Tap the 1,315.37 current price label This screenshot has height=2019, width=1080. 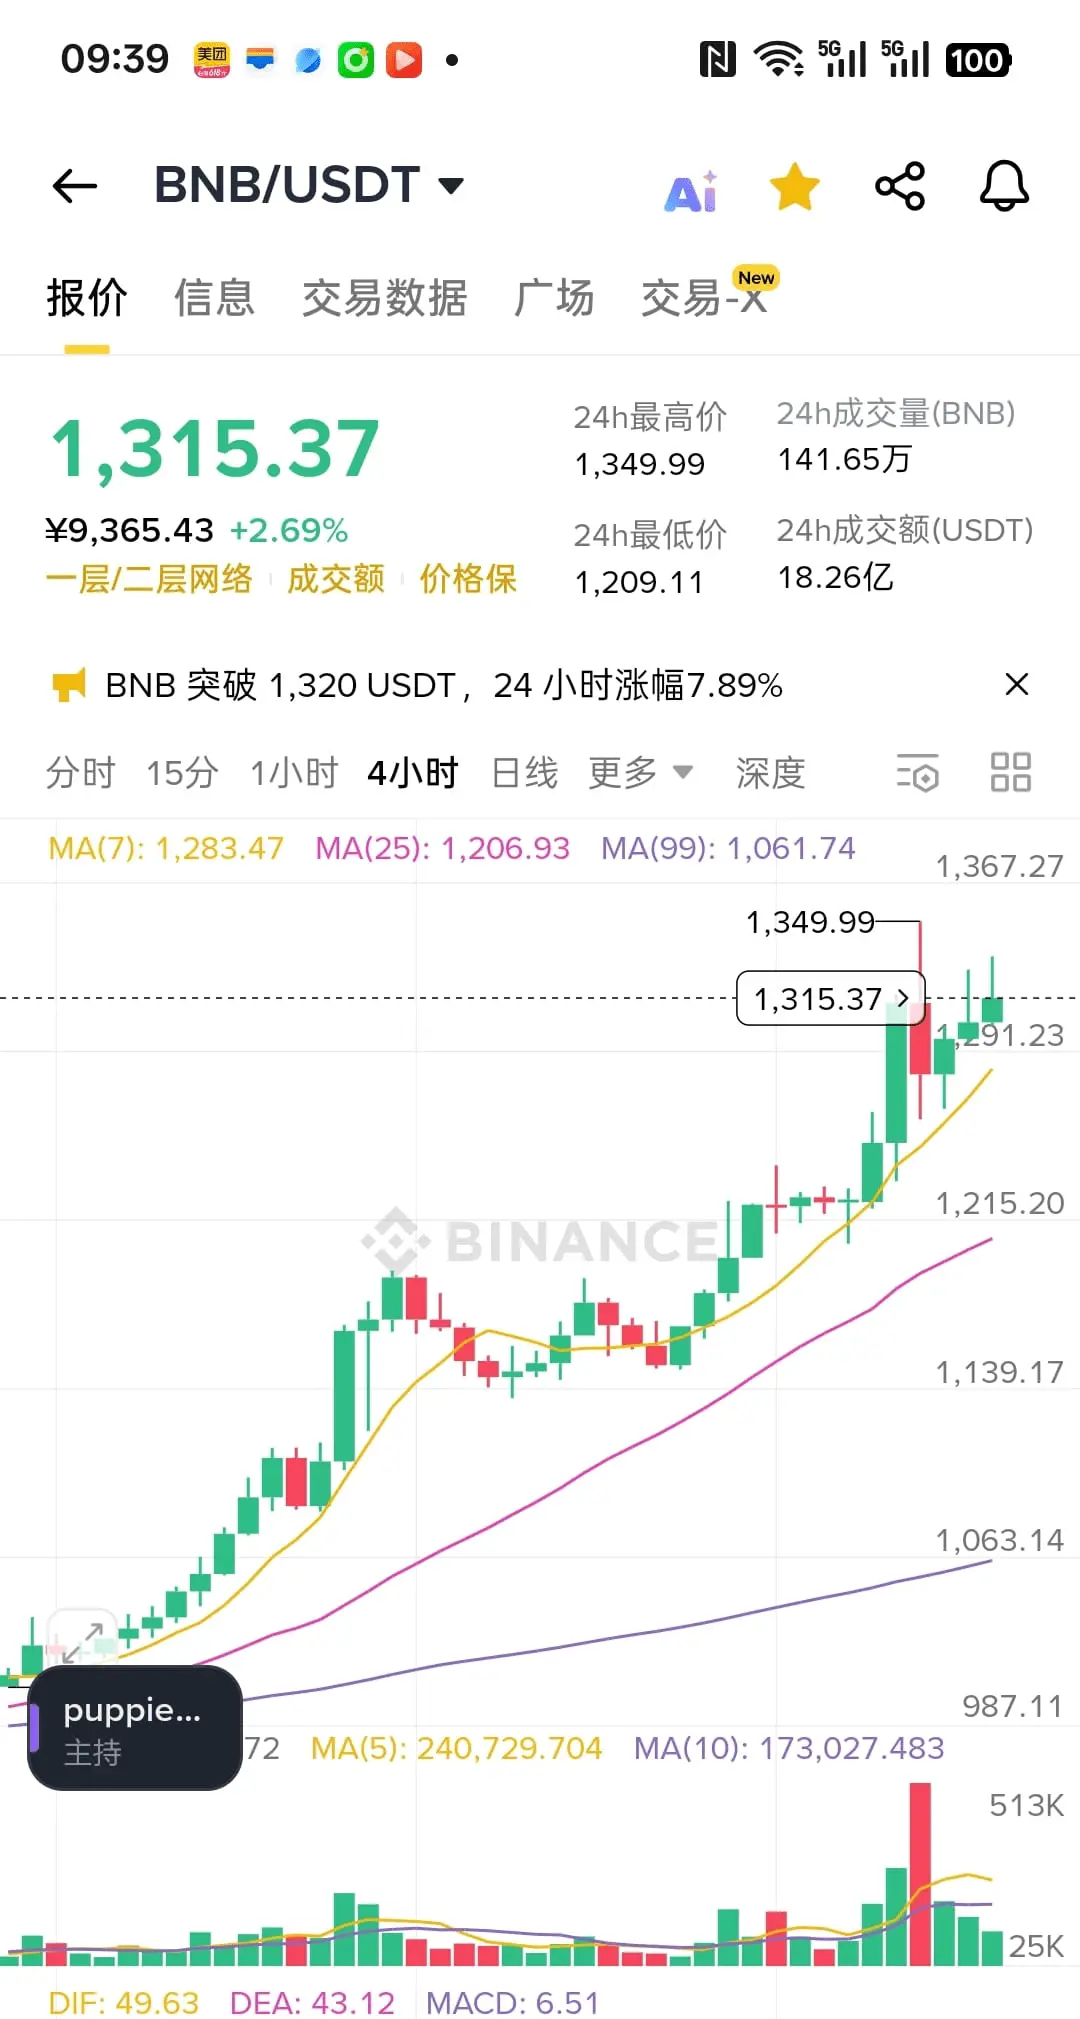point(831,998)
